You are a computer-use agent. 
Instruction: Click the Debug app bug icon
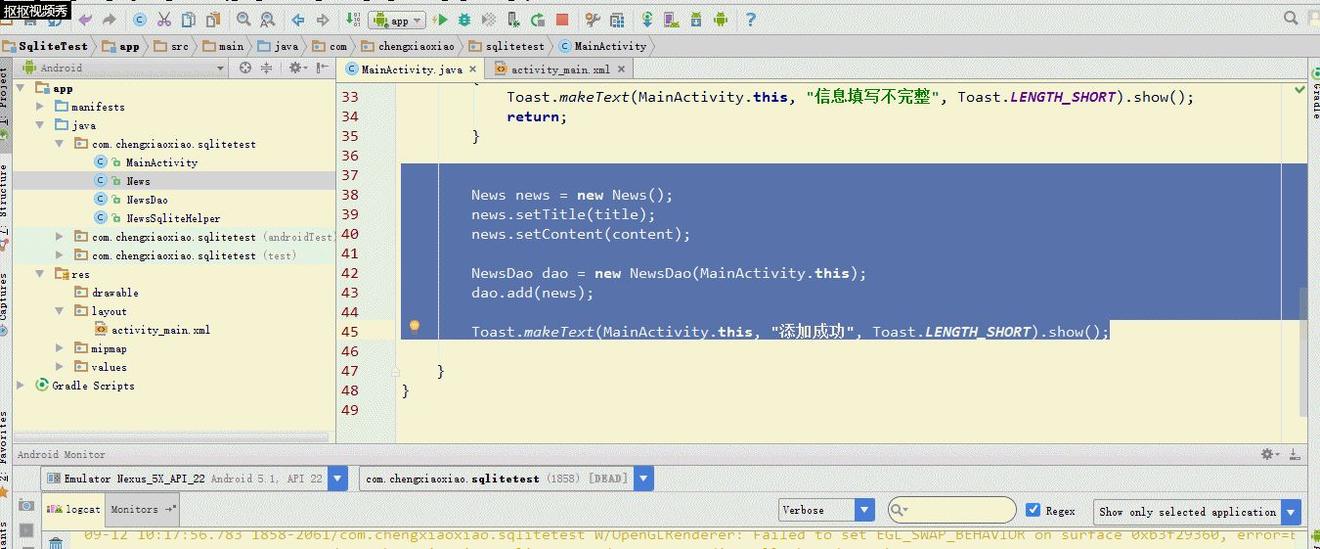[465, 20]
